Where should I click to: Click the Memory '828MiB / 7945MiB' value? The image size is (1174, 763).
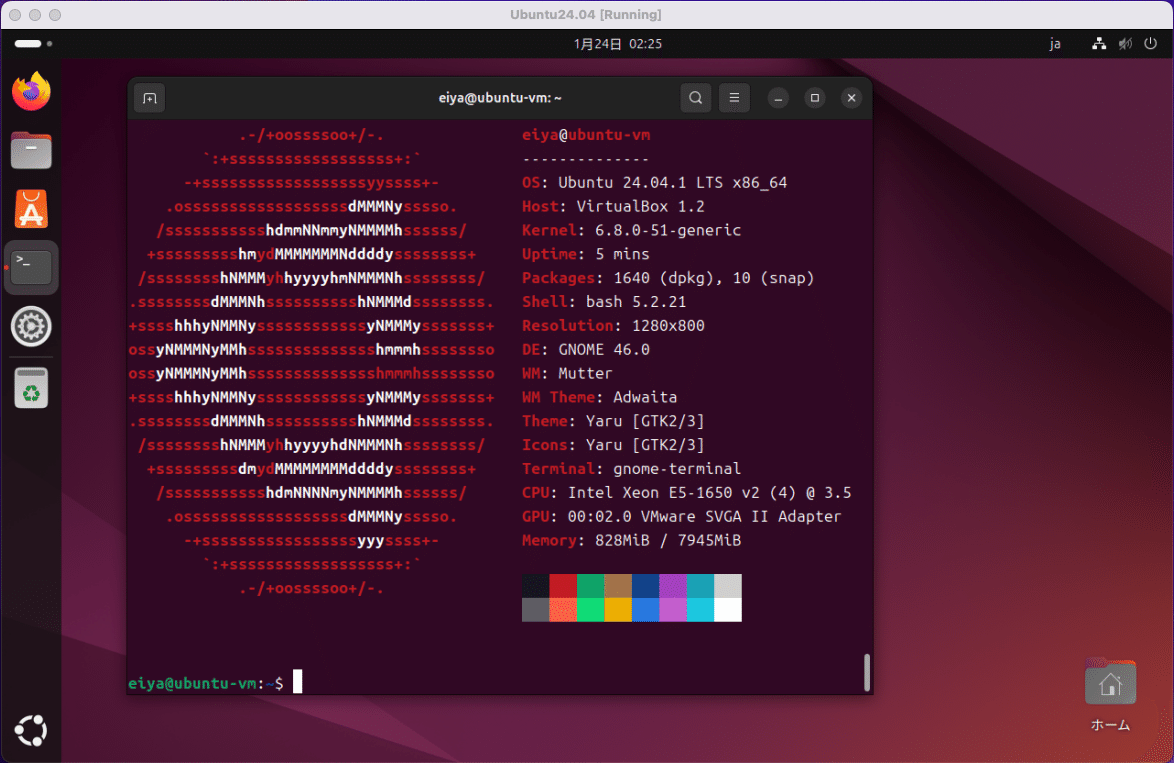[668, 541]
